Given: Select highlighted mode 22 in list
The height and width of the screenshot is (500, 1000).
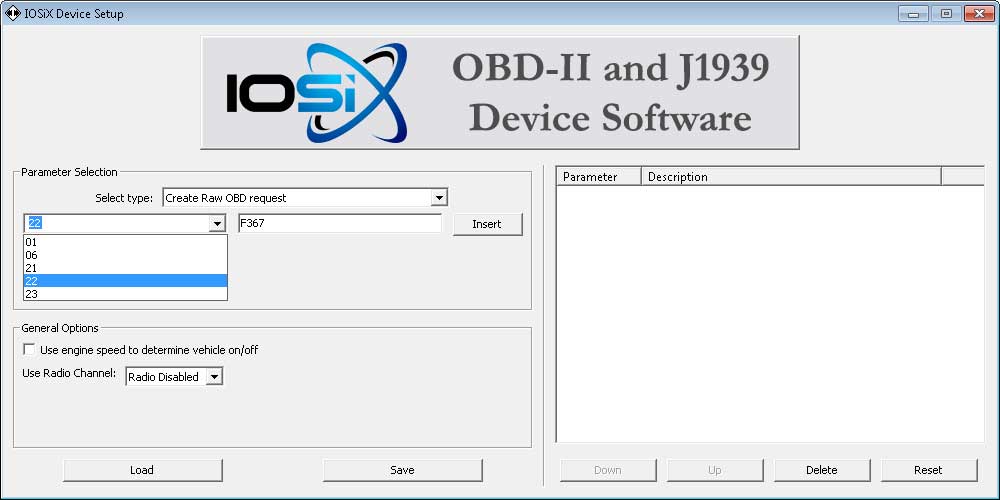Looking at the screenshot, I should (x=125, y=281).
